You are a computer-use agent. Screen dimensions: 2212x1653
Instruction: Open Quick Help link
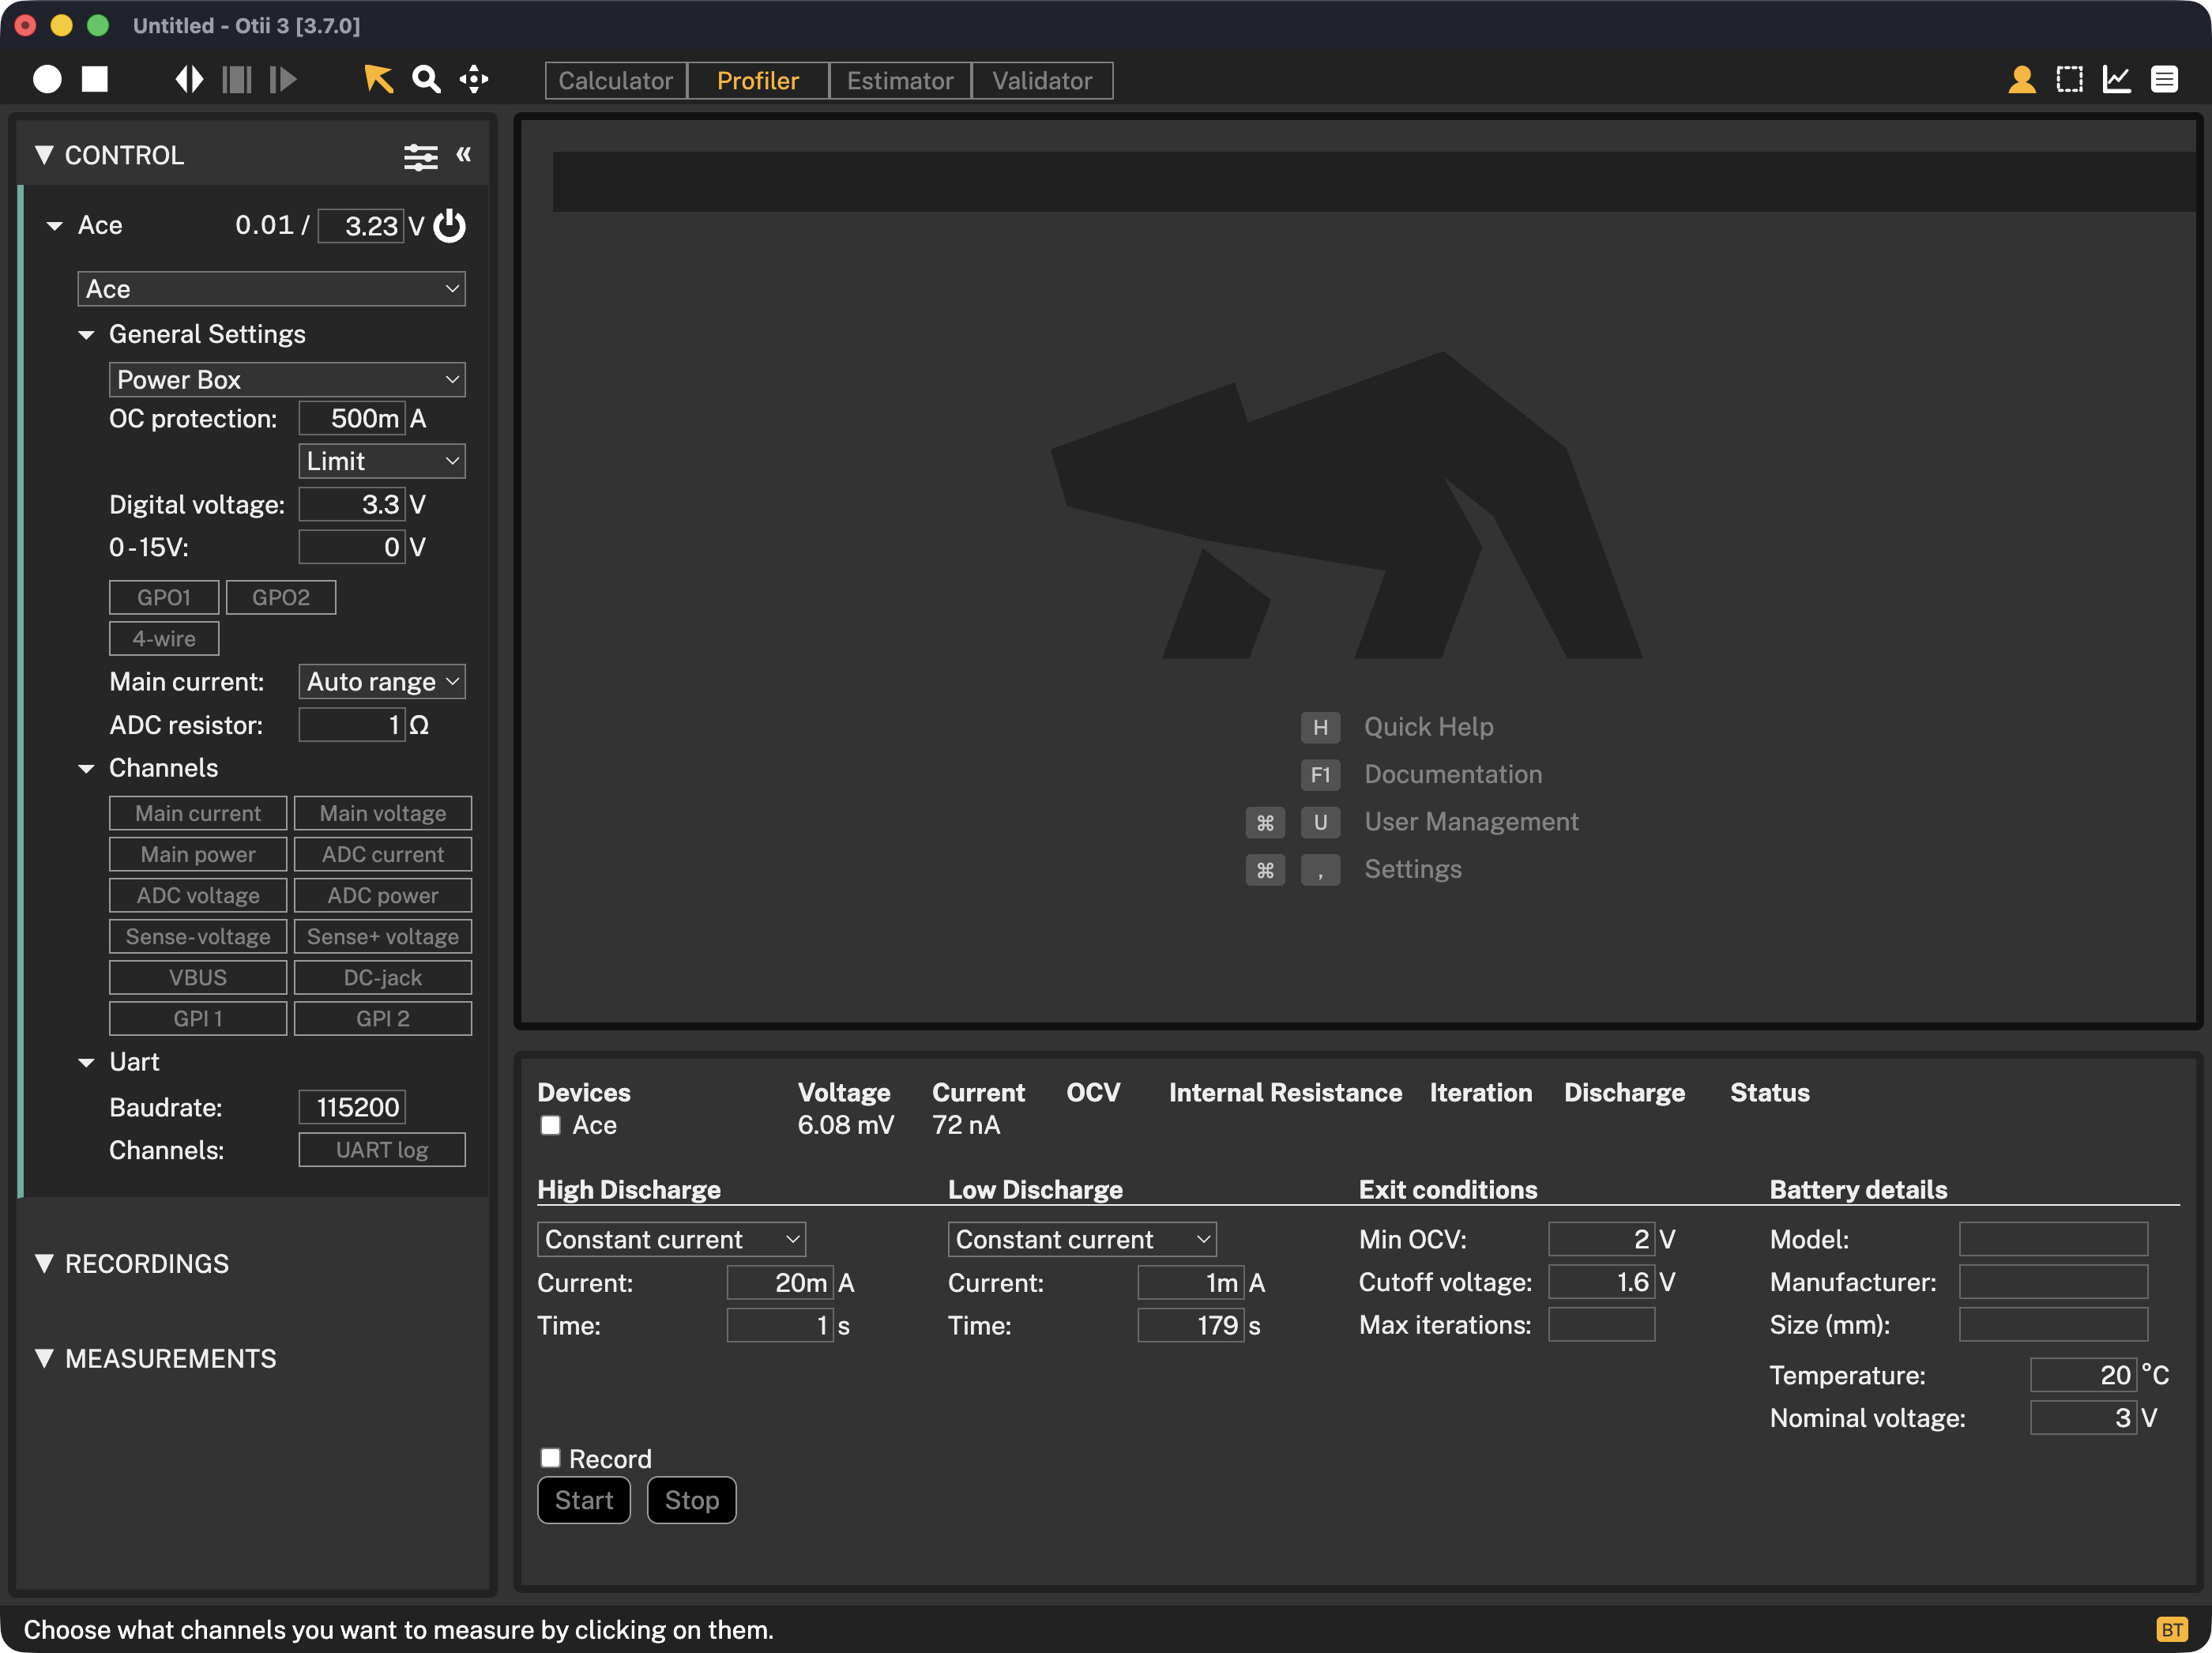pyautogui.click(x=1429, y=727)
